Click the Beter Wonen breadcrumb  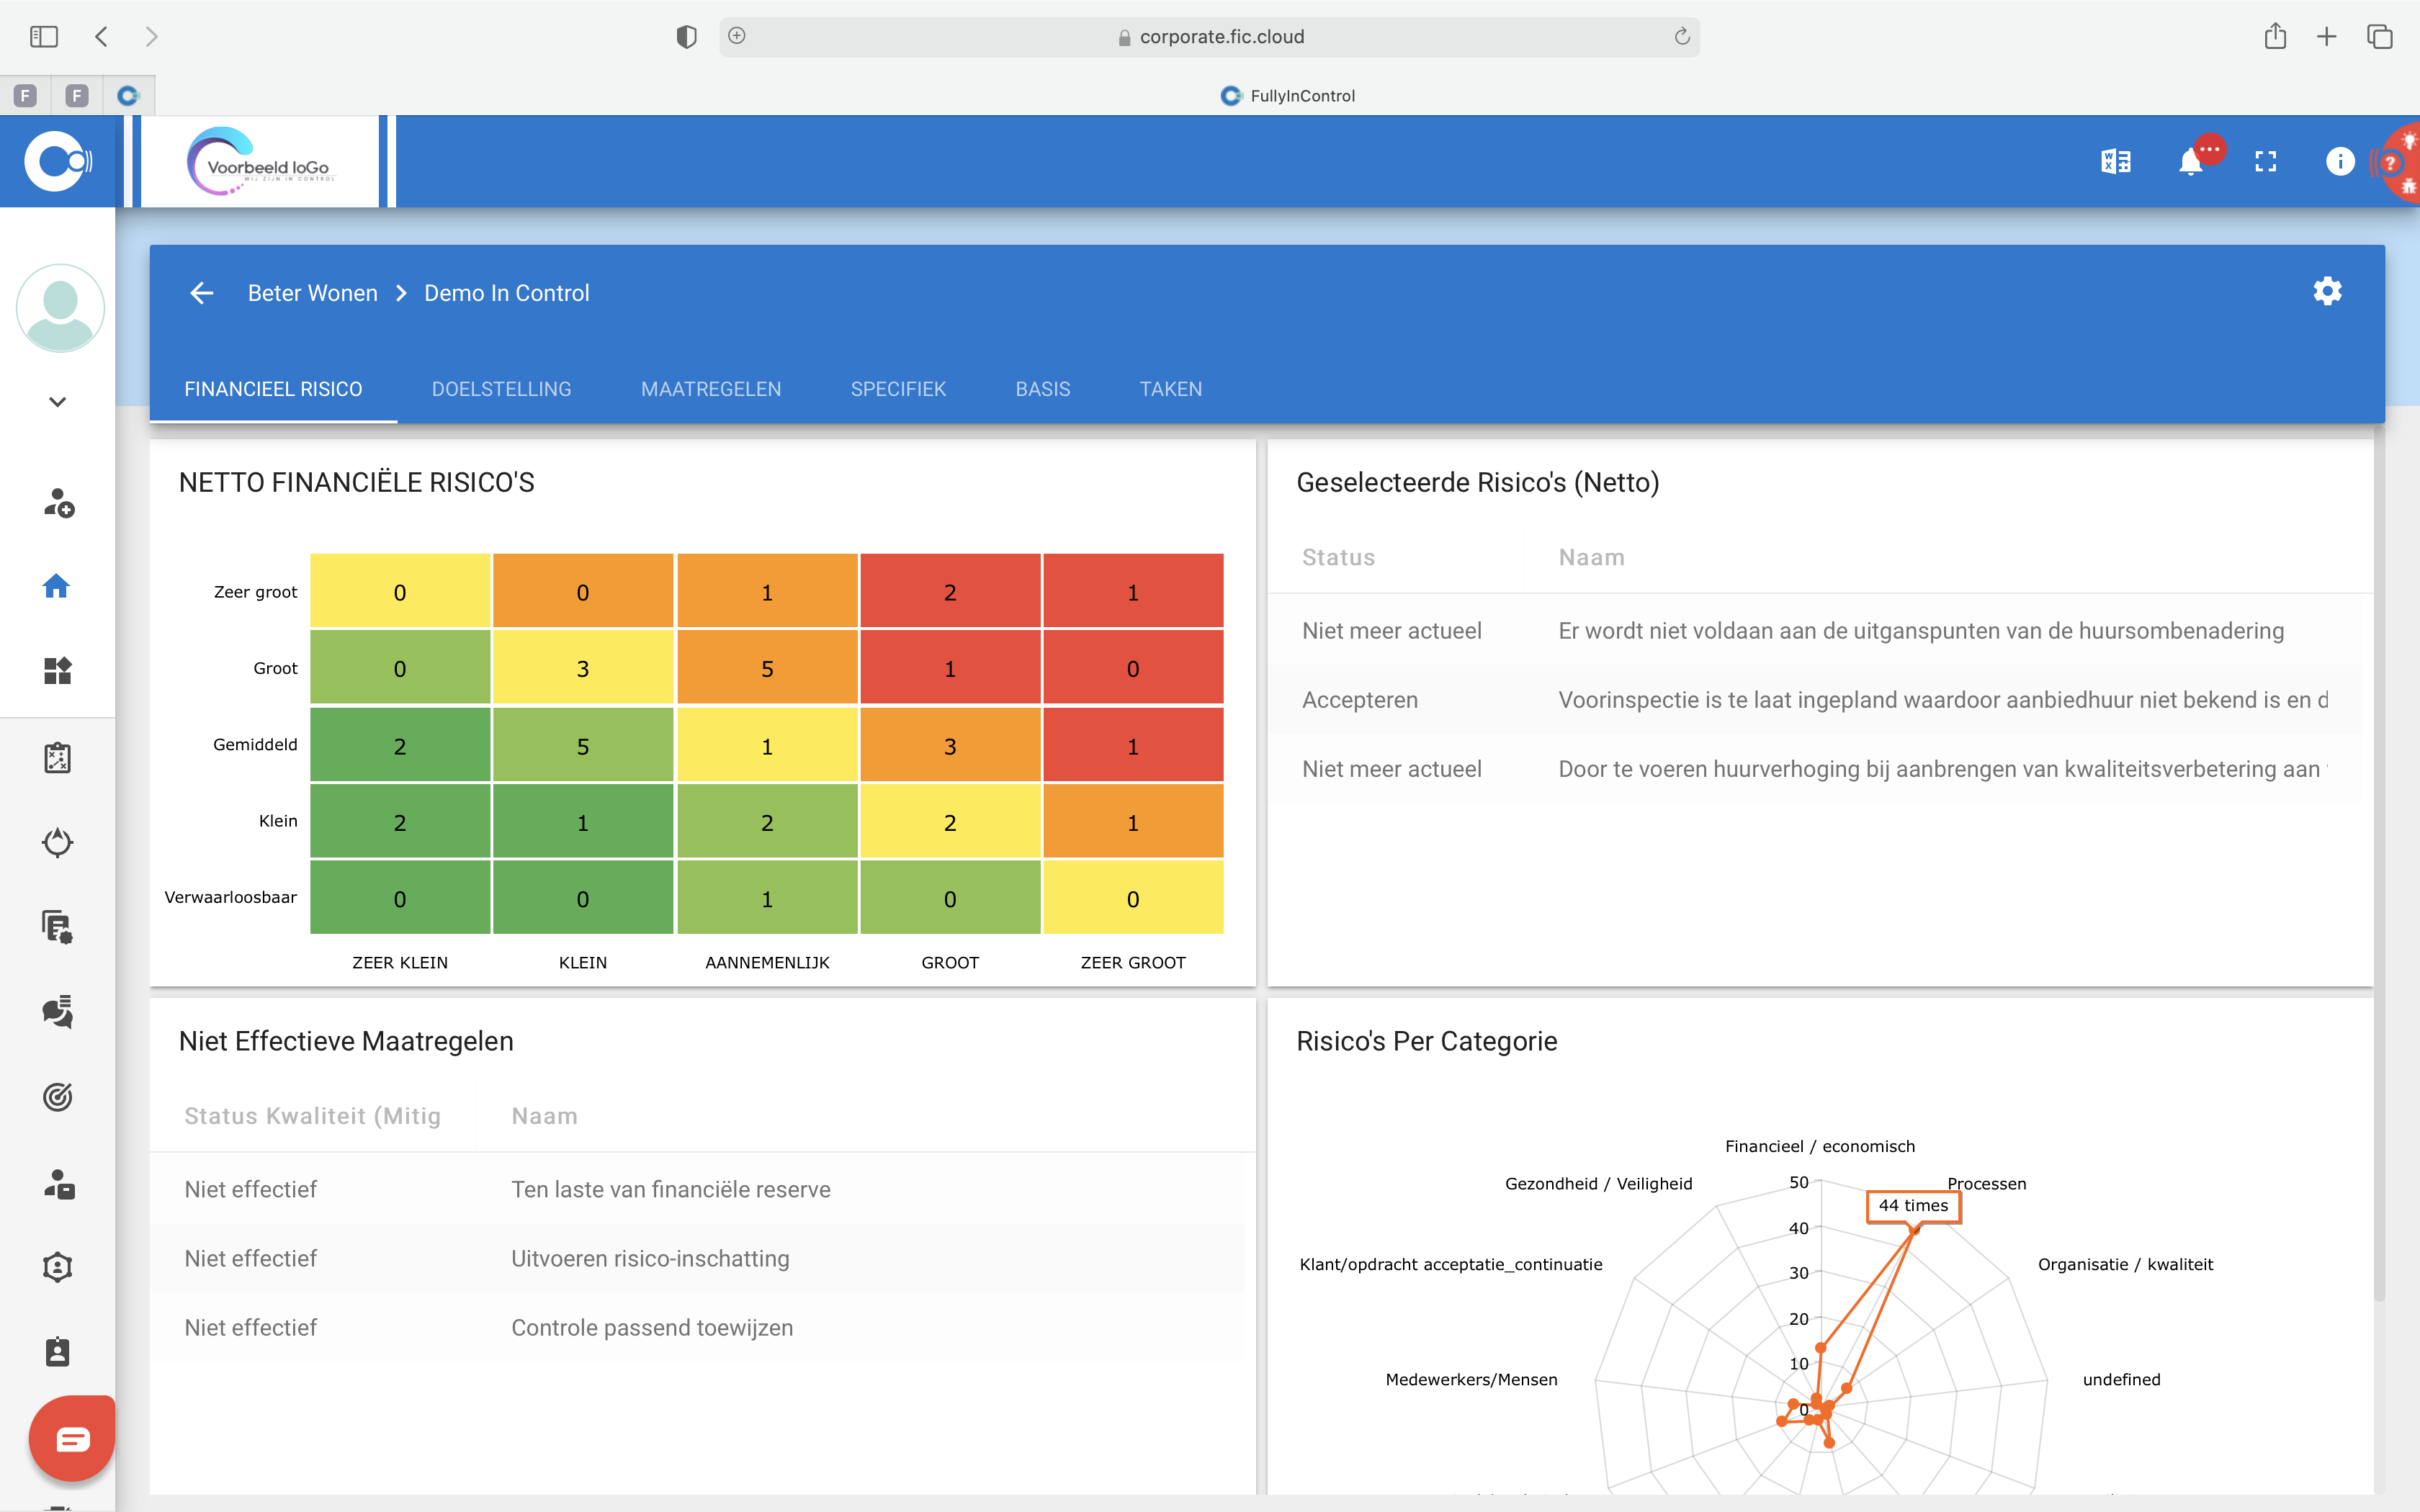pyautogui.click(x=313, y=293)
